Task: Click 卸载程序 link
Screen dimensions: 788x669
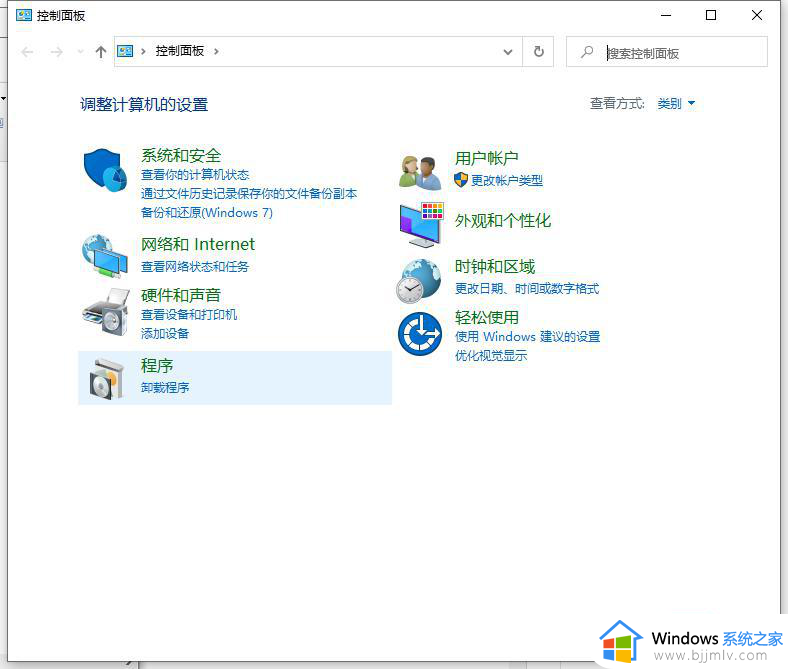Action: coord(165,388)
